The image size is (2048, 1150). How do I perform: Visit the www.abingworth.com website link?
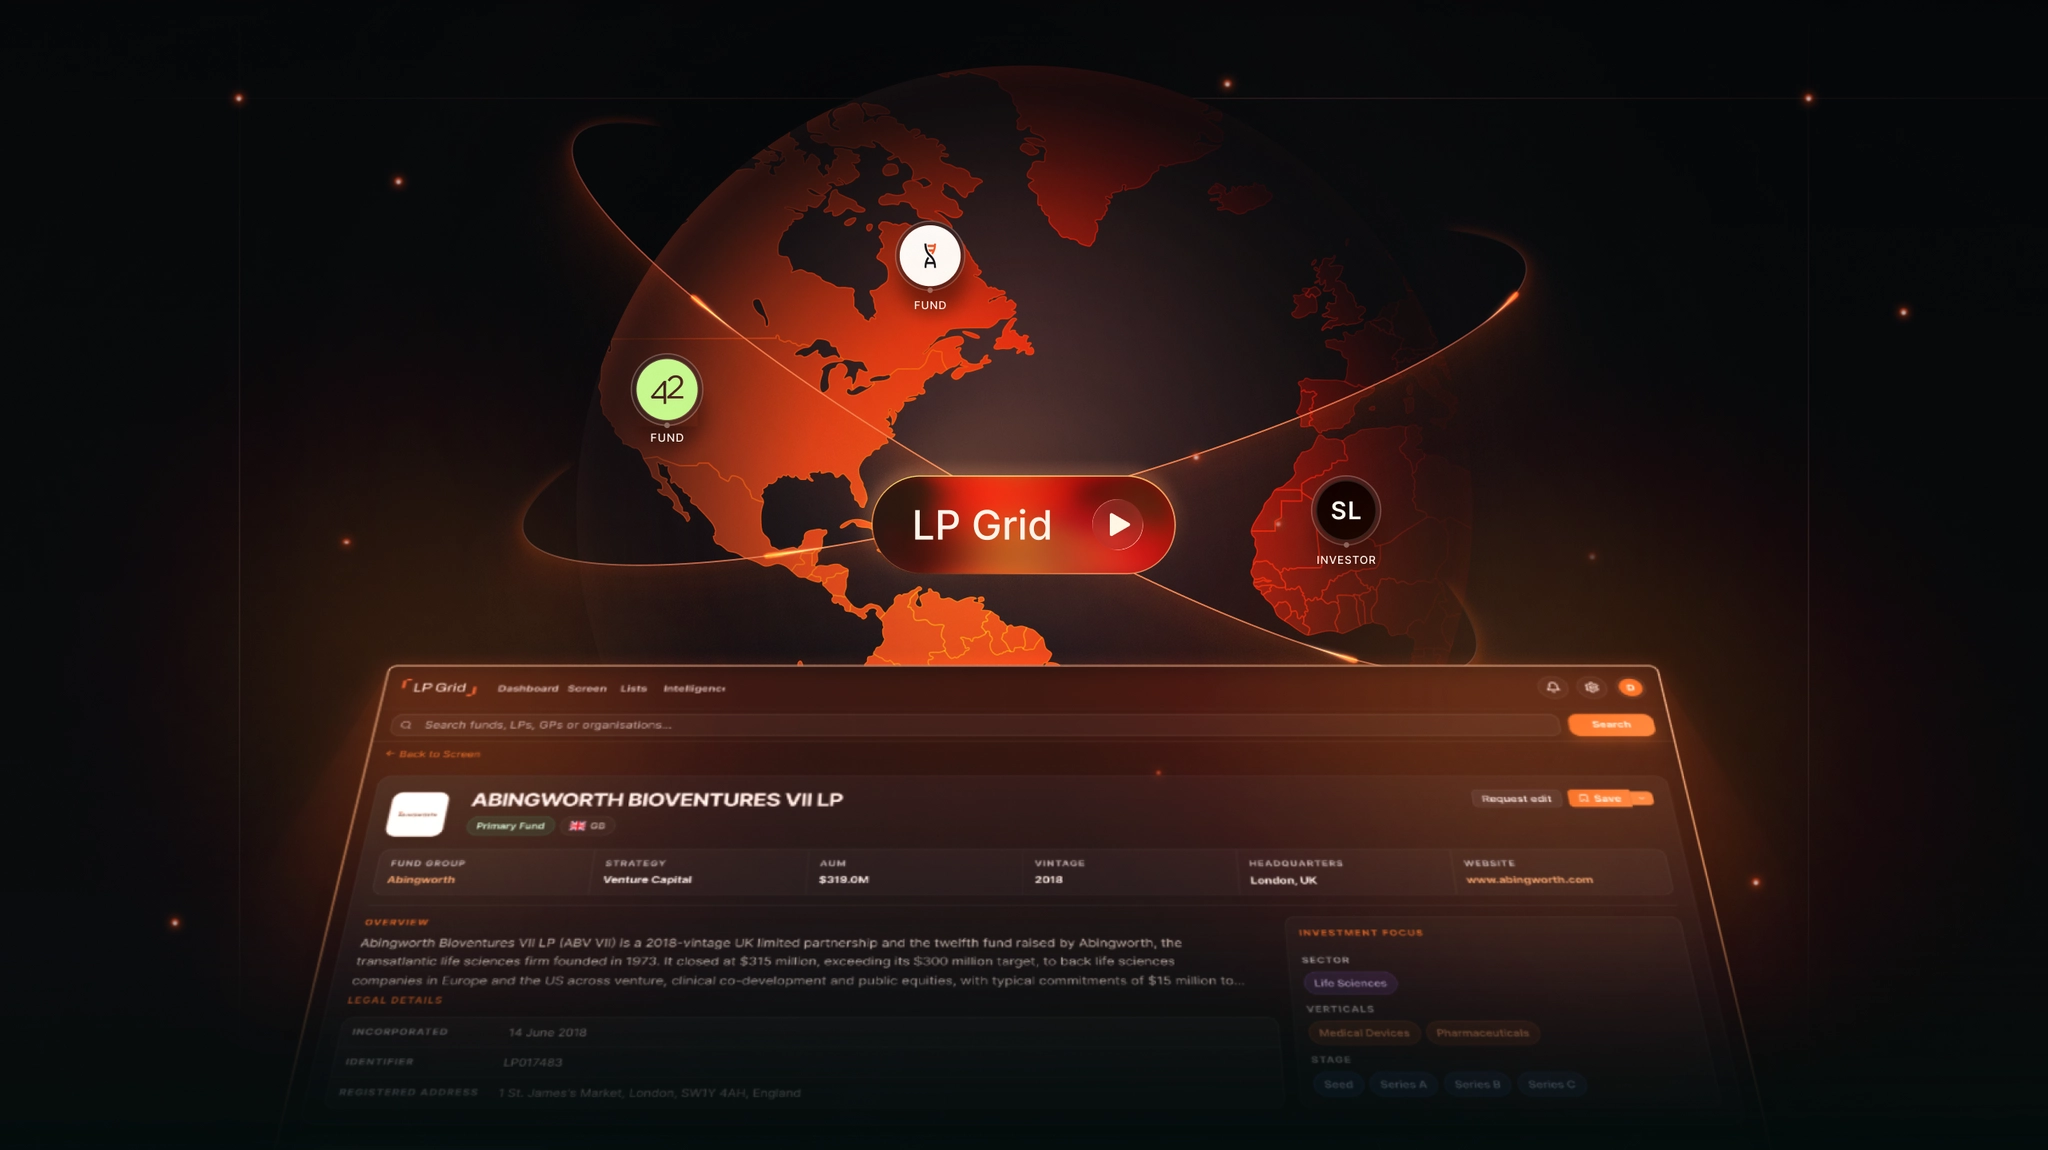1529,880
